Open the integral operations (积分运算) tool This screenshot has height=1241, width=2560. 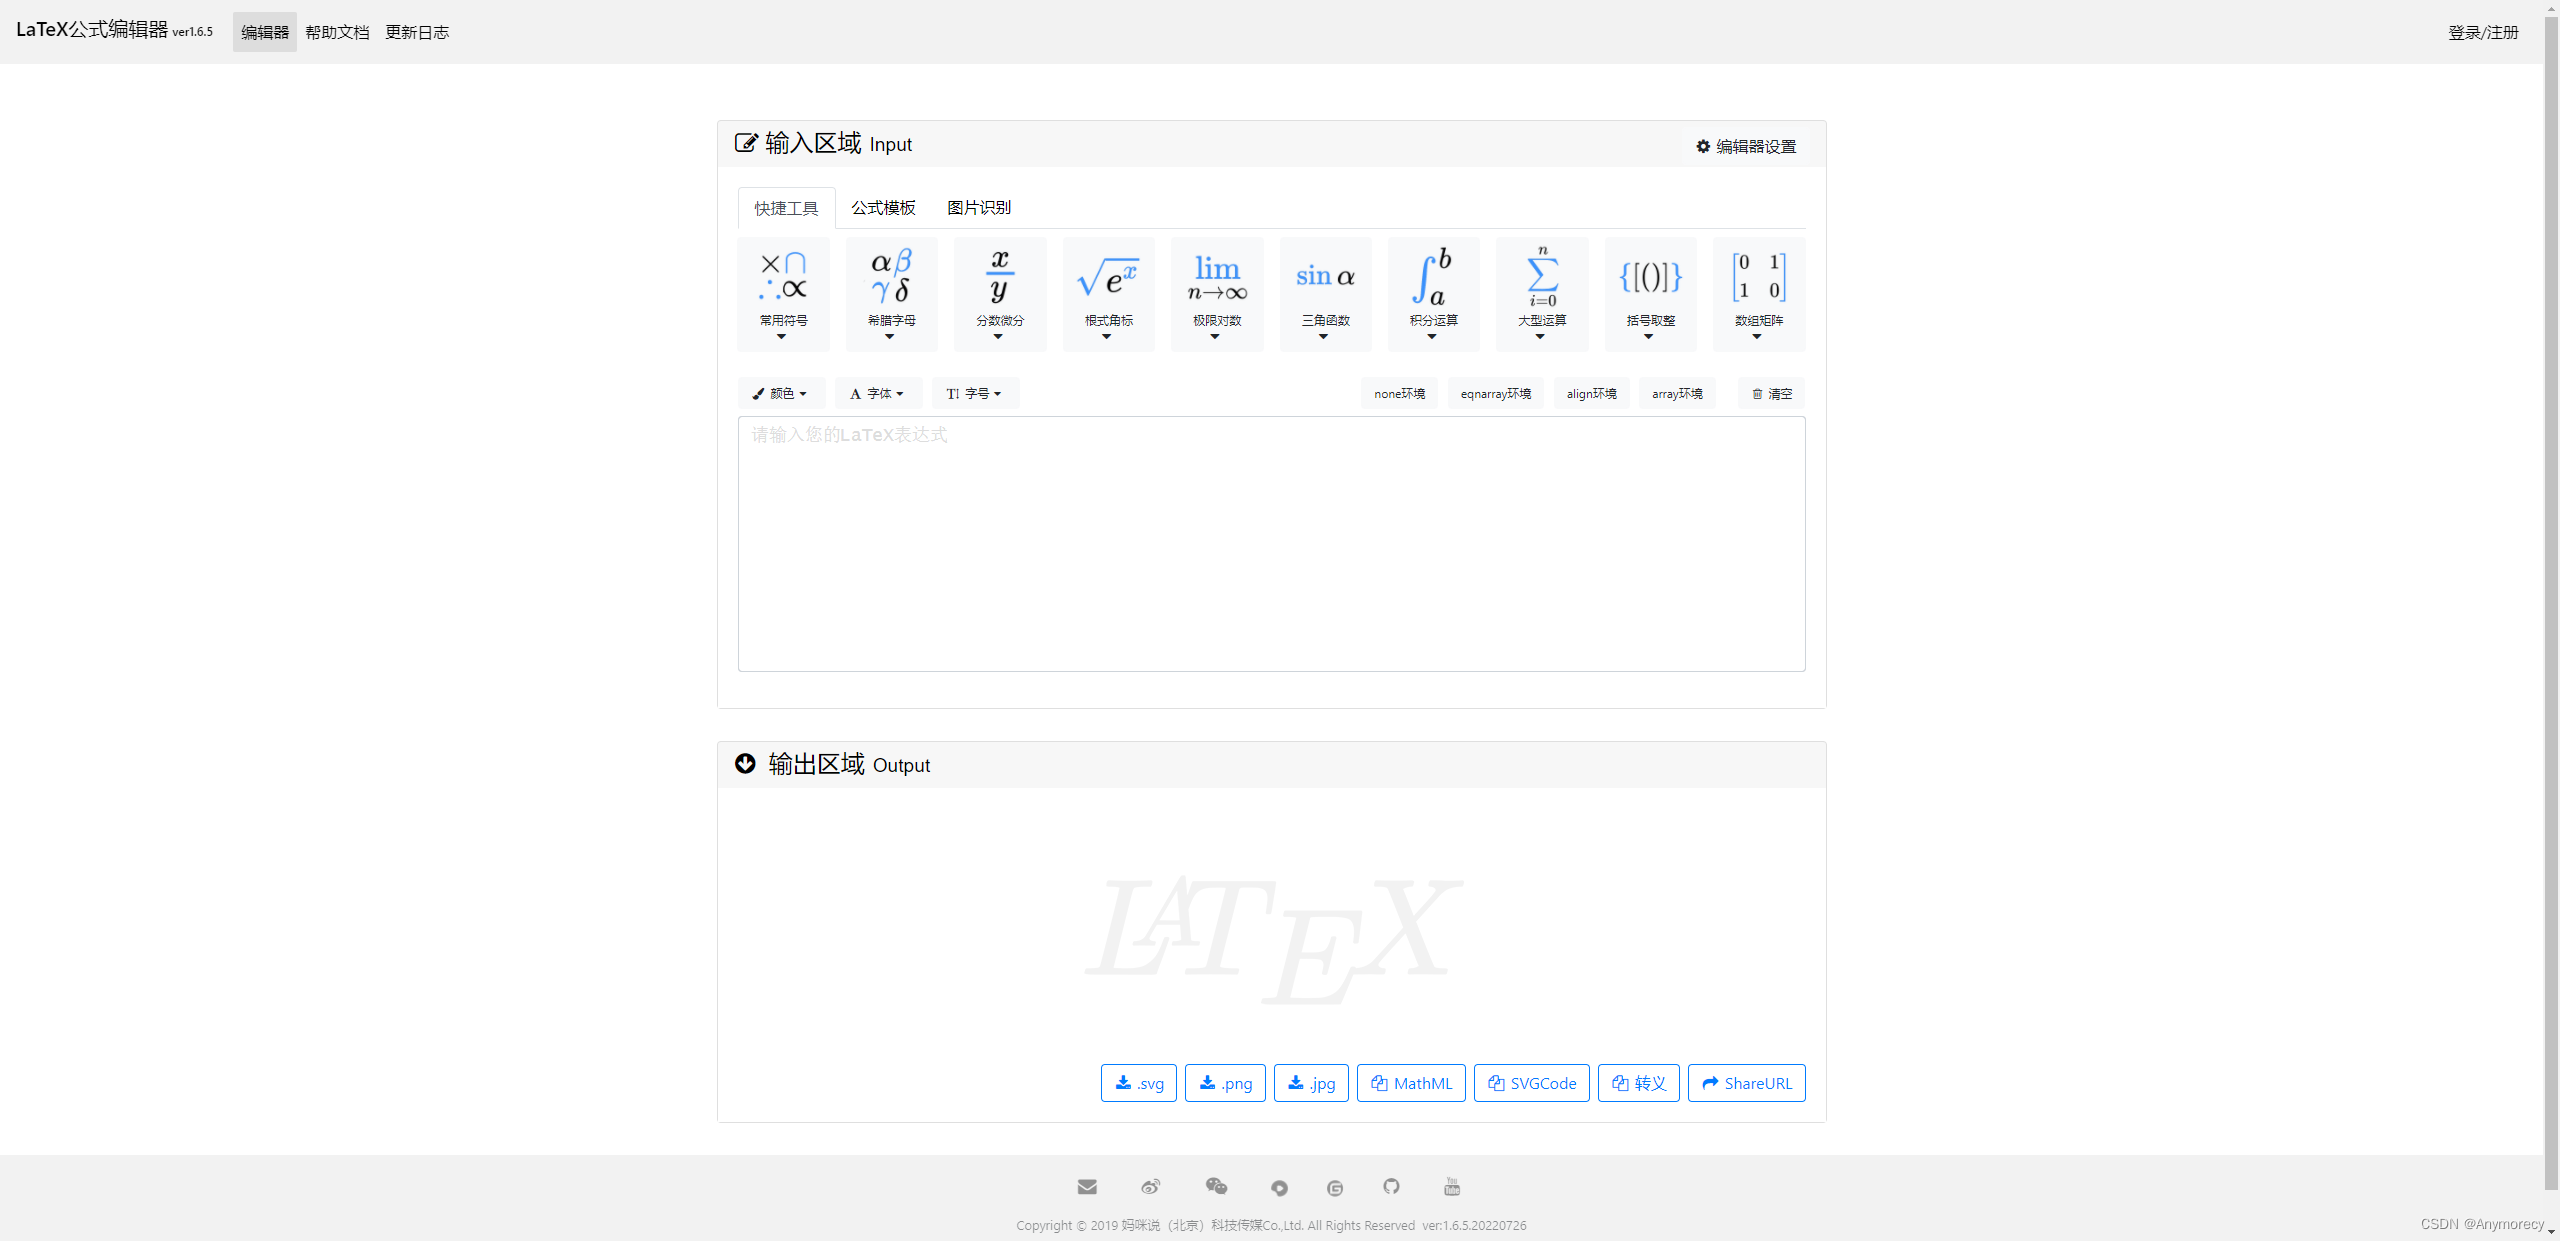click(1433, 294)
